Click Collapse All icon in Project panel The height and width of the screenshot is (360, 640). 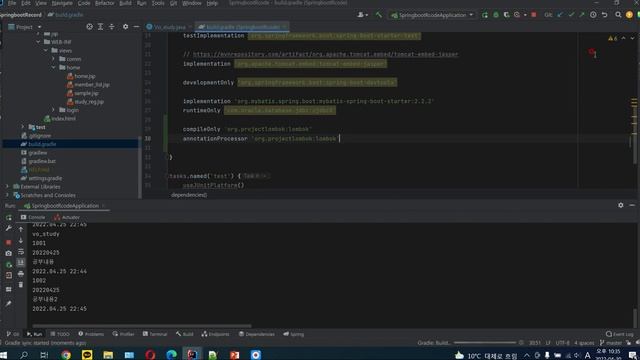point(111,27)
